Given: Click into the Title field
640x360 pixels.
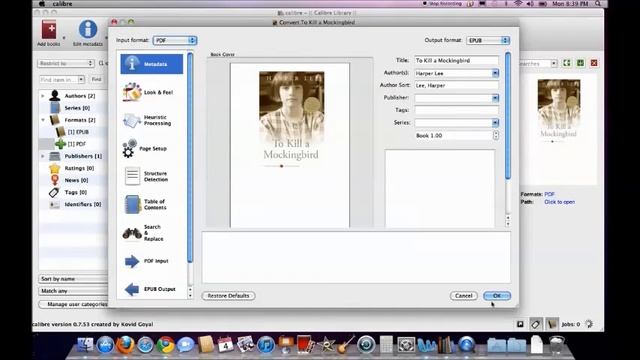Looking at the screenshot, I should pyautogui.click(x=456, y=60).
